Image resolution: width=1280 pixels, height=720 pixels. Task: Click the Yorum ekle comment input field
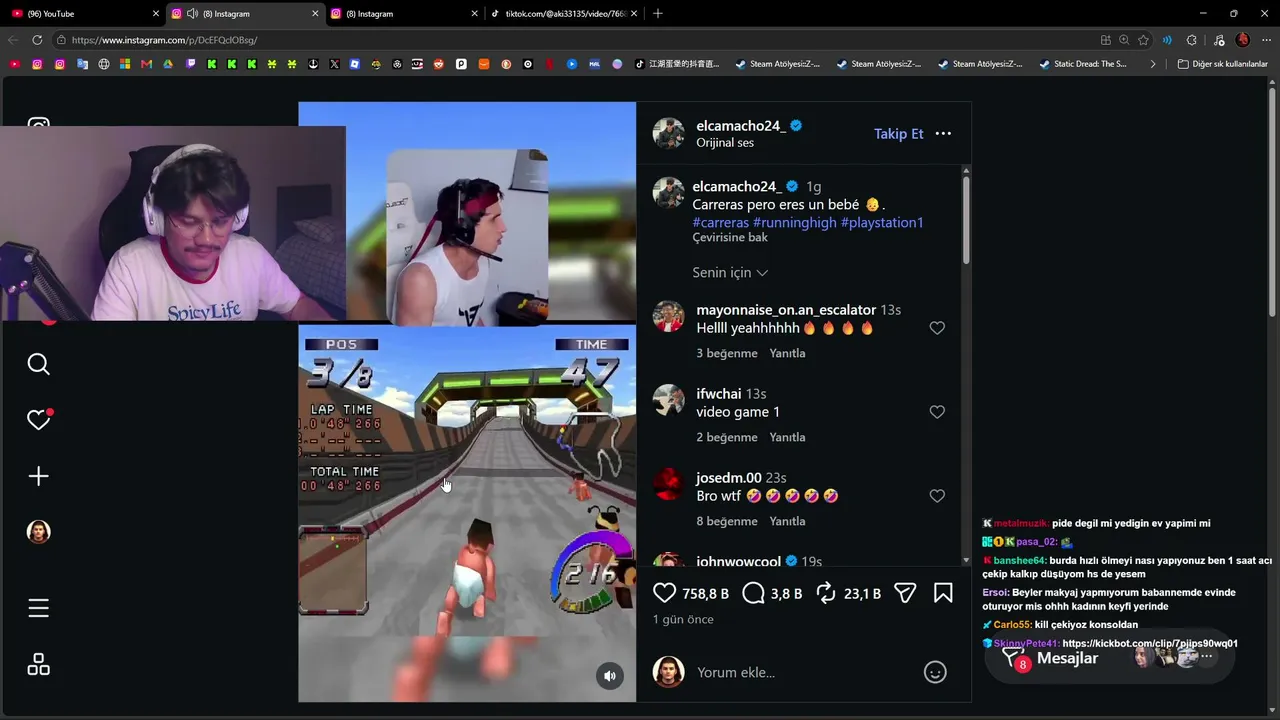tap(805, 672)
